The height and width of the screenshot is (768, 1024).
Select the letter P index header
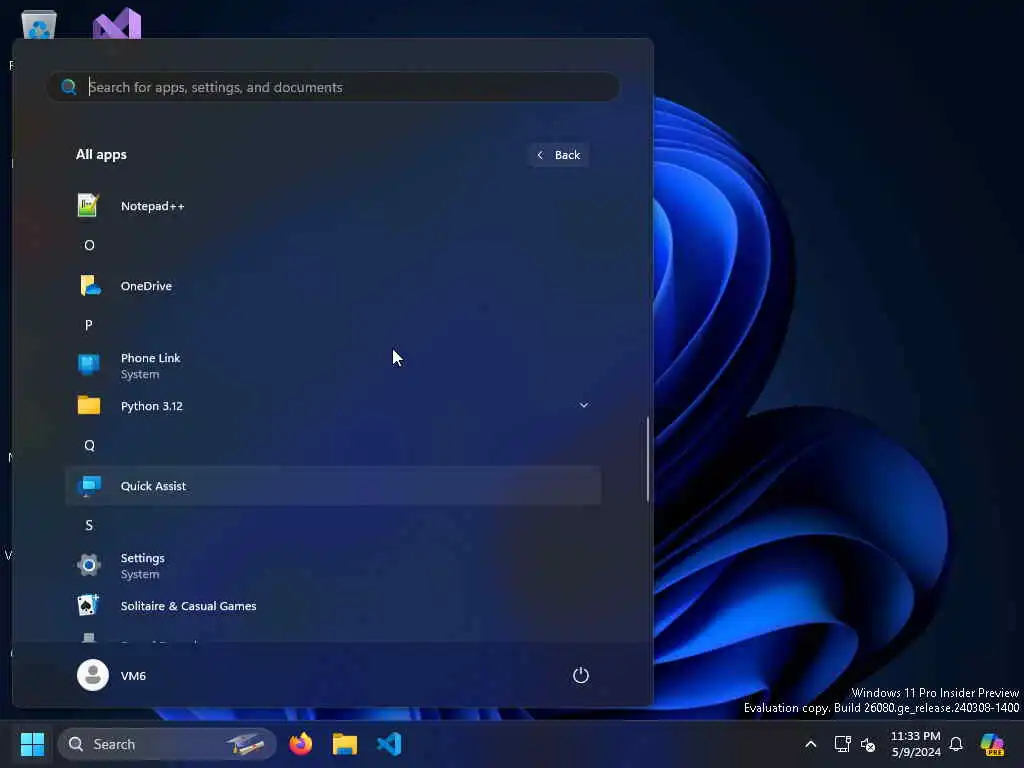pos(89,325)
